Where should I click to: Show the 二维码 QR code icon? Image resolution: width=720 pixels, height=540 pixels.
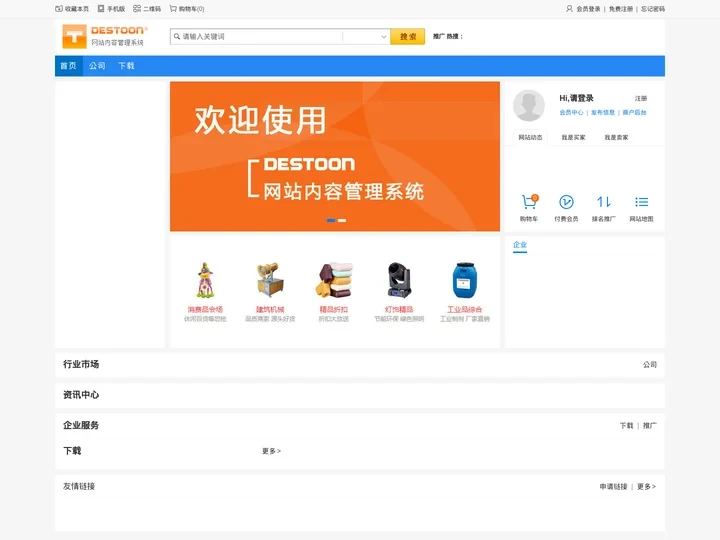coord(137,9)
